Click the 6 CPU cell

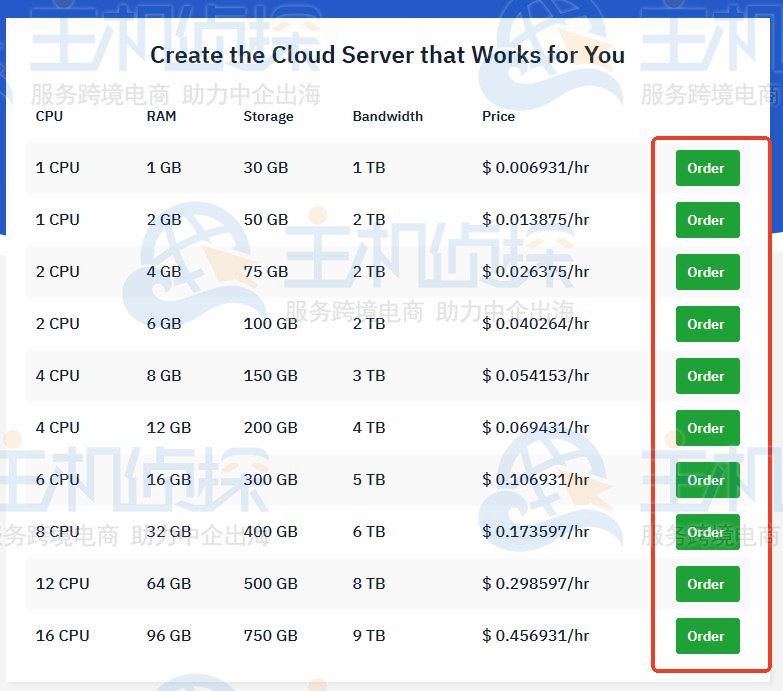(57, 479)
